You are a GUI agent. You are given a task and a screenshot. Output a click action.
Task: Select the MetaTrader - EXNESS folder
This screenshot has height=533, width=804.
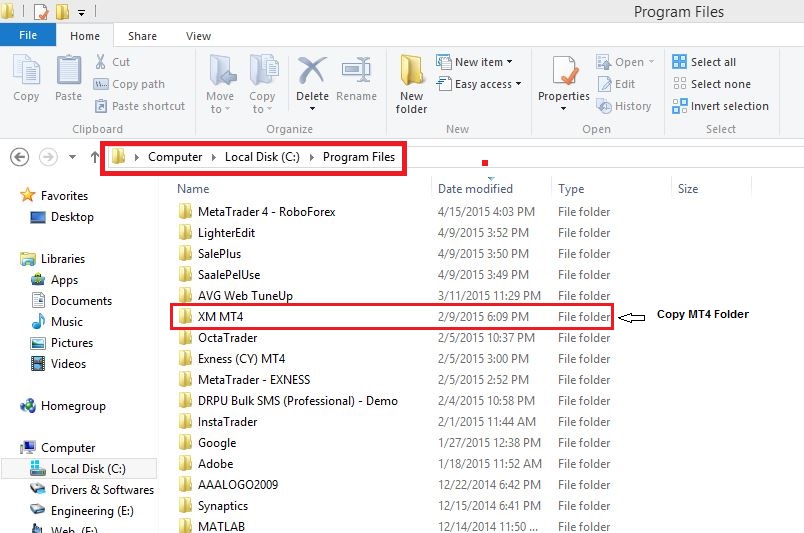click(244, 380)
